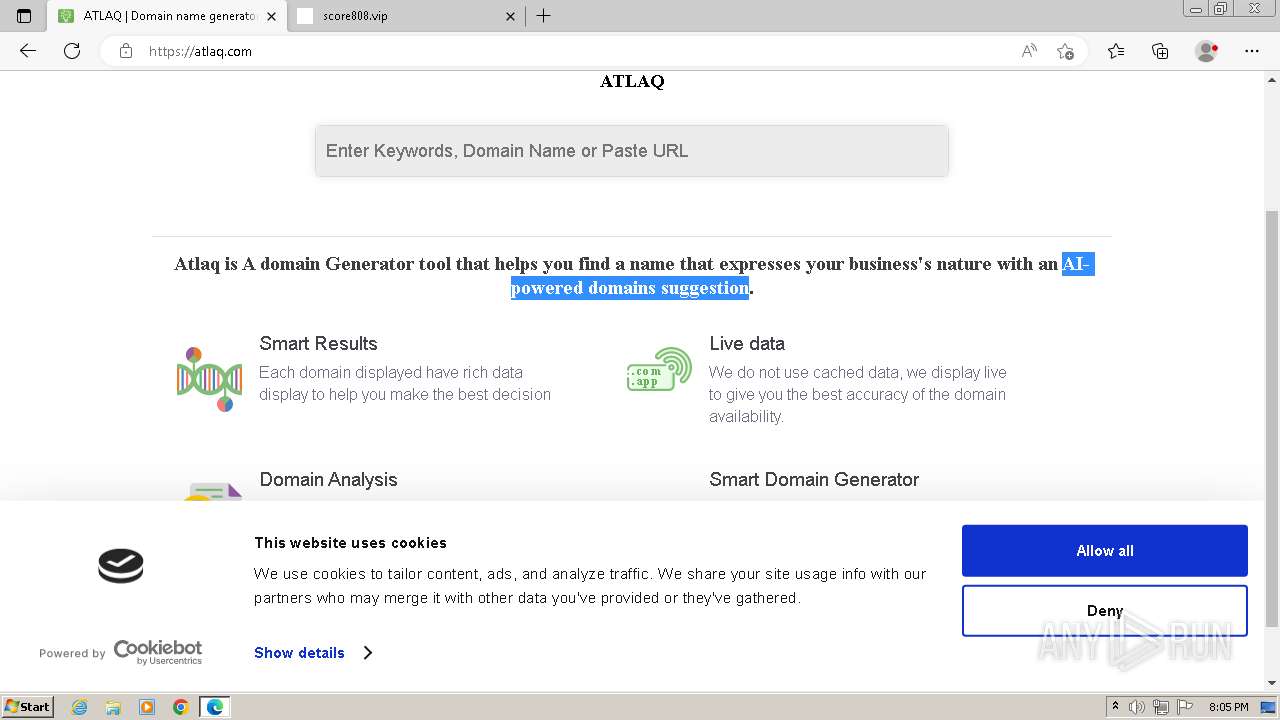Close the ATLAQ tab
Screen dimensions: 1280x720
[x=271, y=16]
